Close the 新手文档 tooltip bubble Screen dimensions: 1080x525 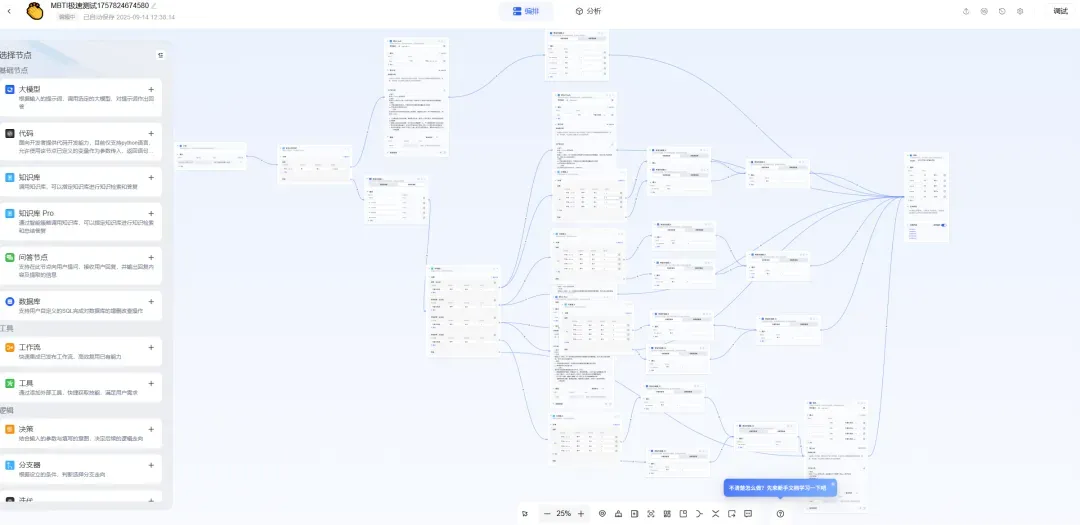[832, 484]
